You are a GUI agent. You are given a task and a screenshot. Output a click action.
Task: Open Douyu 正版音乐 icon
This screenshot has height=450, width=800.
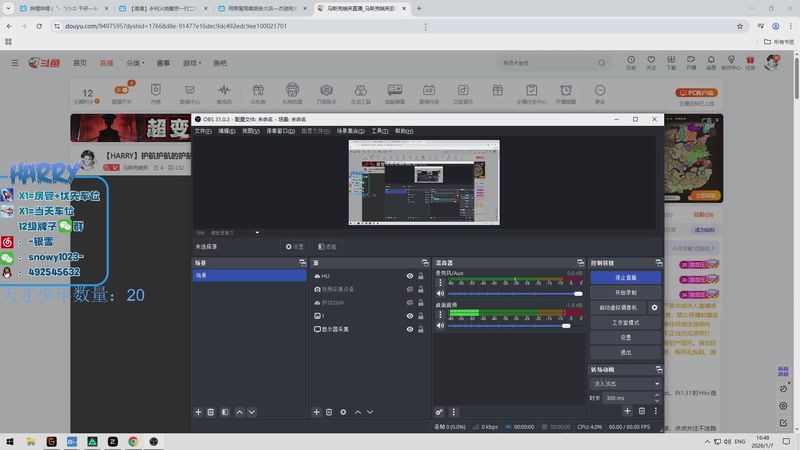pyautogui.click(x=463, y=93)
